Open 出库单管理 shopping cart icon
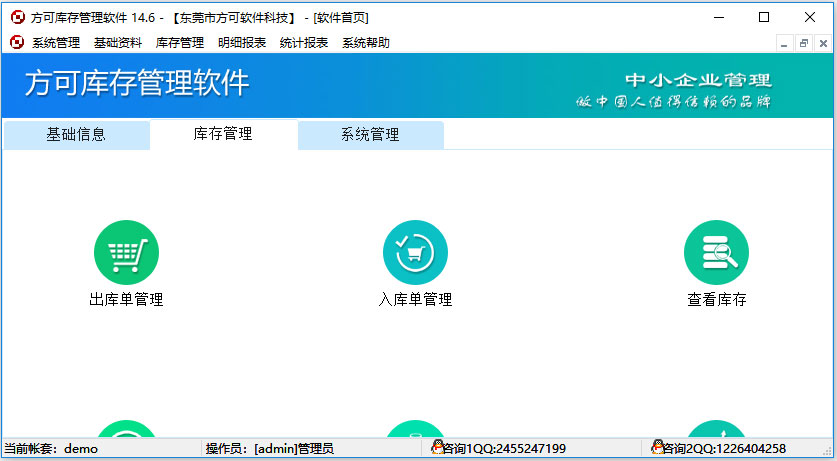Viewport: 837px width, 461px height. pos(126,253)
